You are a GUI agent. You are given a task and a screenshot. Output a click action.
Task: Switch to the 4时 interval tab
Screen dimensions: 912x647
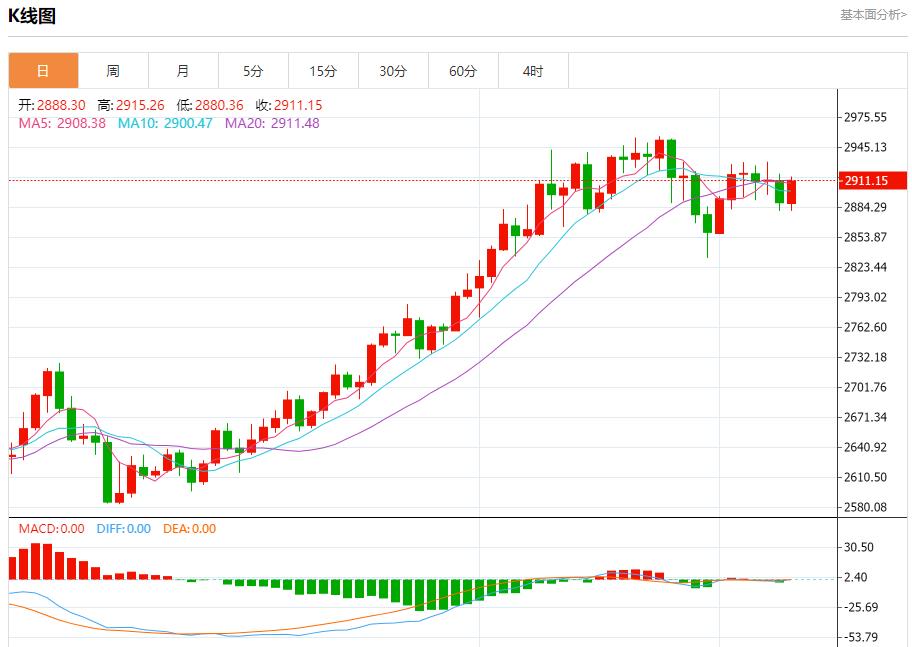pyautogui.click(x=533, y=71)
